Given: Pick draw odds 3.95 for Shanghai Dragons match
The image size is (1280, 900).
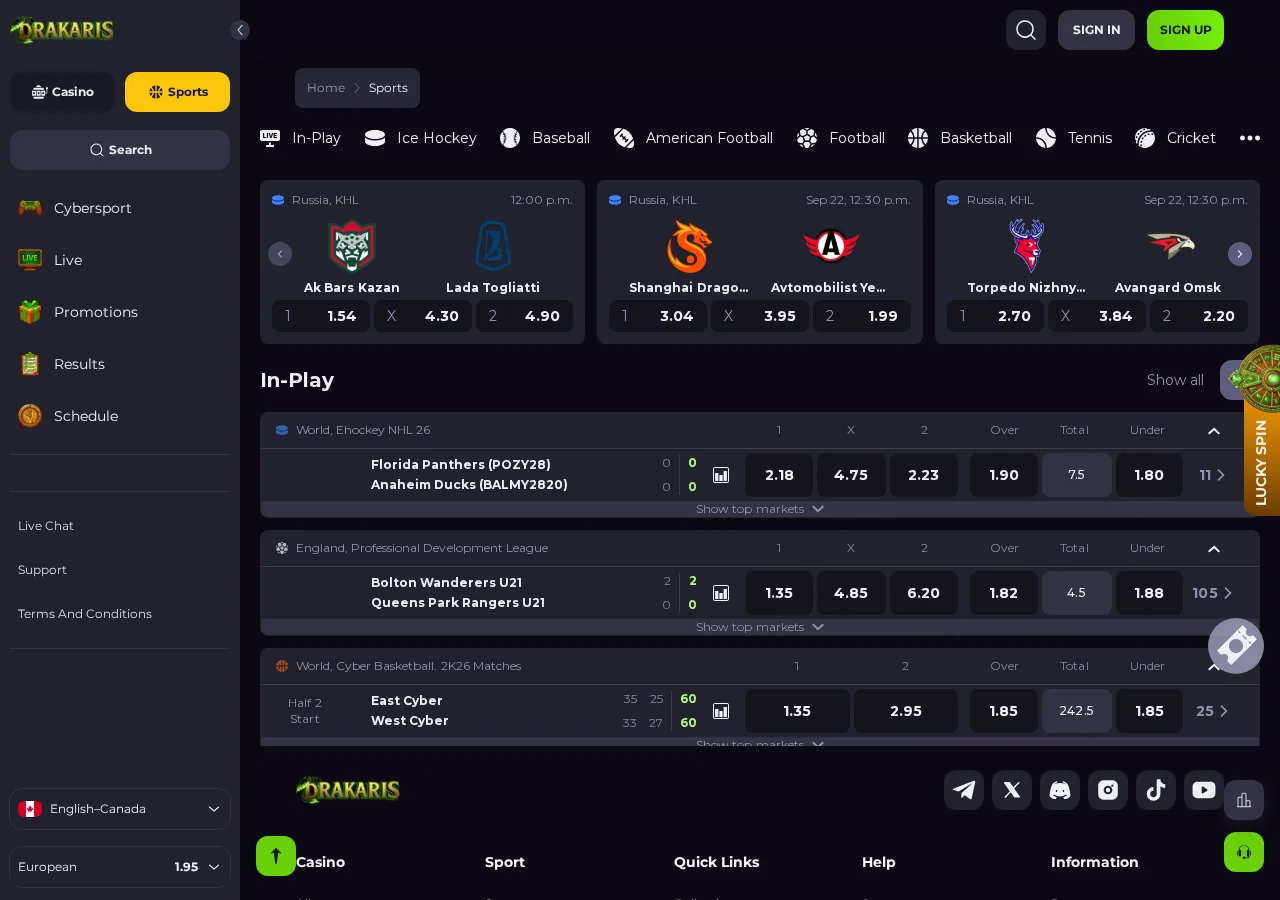Looking at the screenshot, I should click(760, 316).
